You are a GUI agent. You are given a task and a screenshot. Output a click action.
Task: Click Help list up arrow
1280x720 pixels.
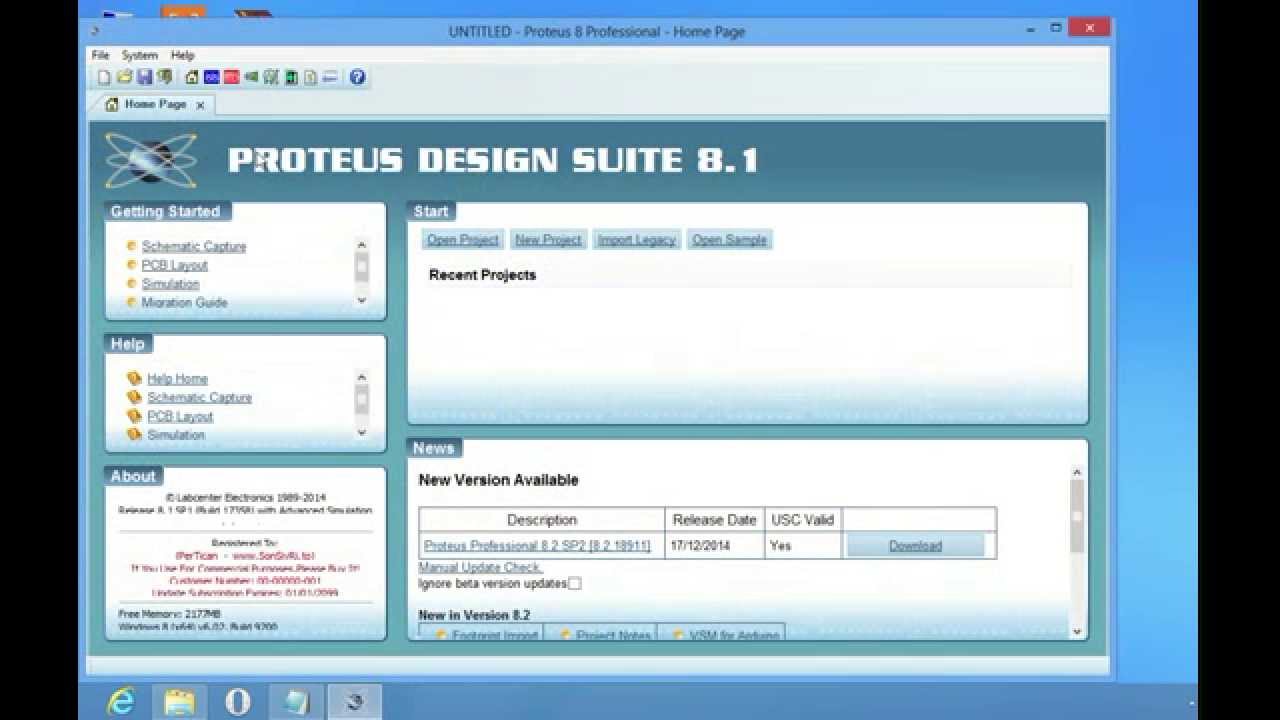362,376
